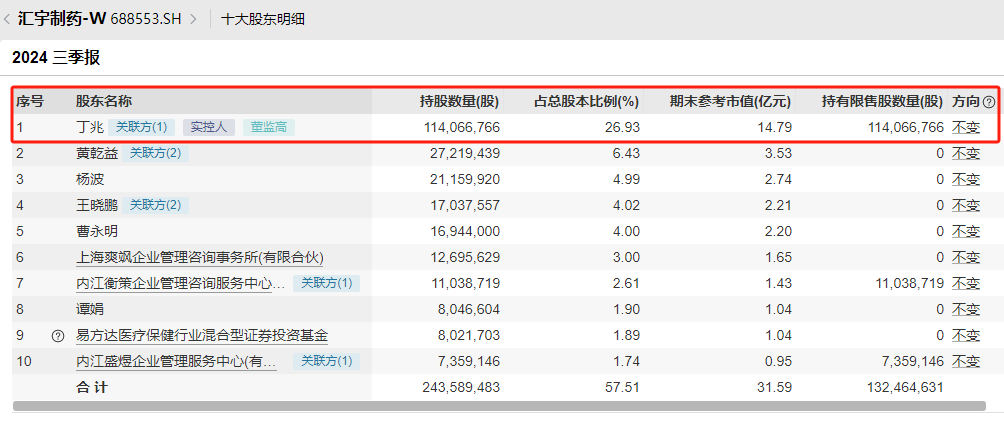The image size is (1004, 421).
Task: Click question mark icon in row 9
Action: pos(58,335)
